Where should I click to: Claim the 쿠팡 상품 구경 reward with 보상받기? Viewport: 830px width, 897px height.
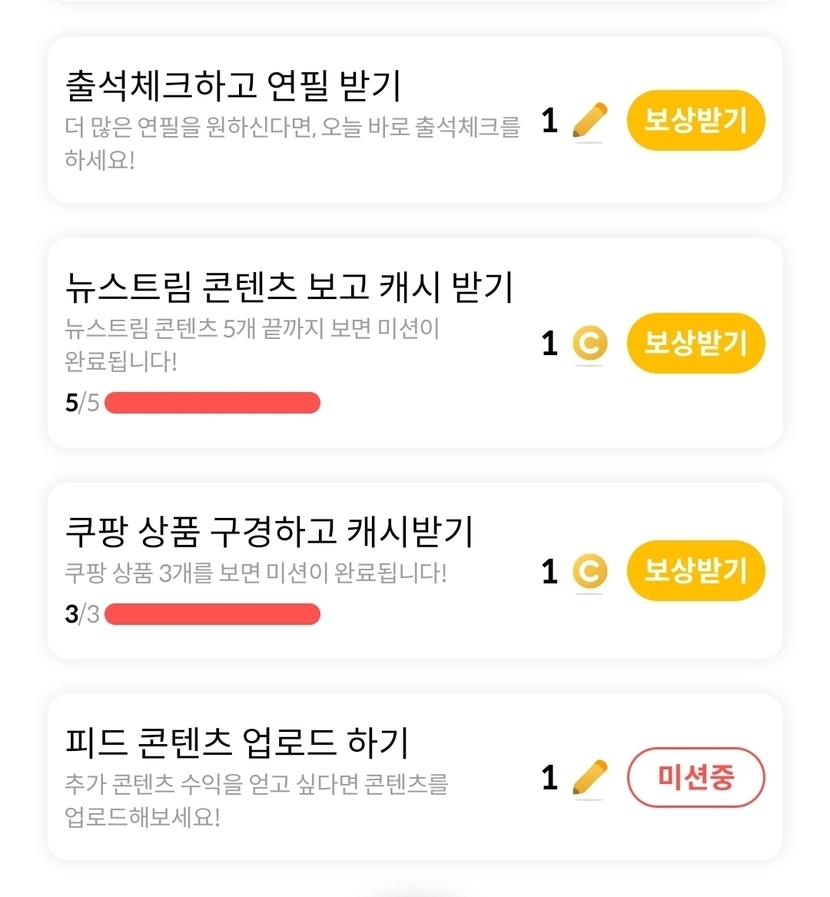tap(695, 571)
